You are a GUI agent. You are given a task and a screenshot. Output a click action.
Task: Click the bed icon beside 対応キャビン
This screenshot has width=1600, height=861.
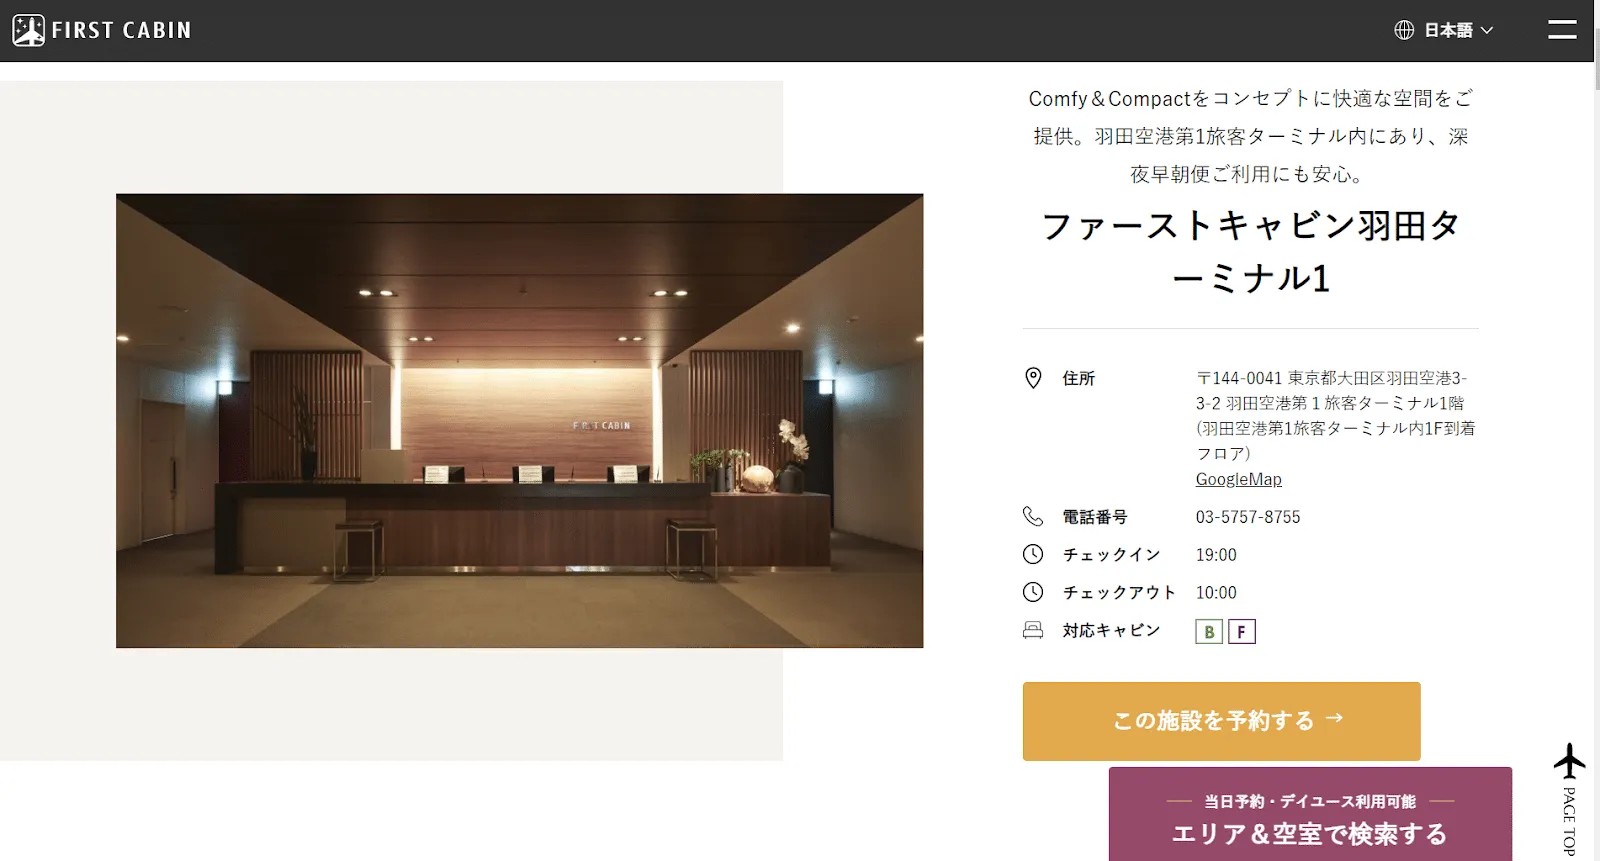tap(1033, 630)
